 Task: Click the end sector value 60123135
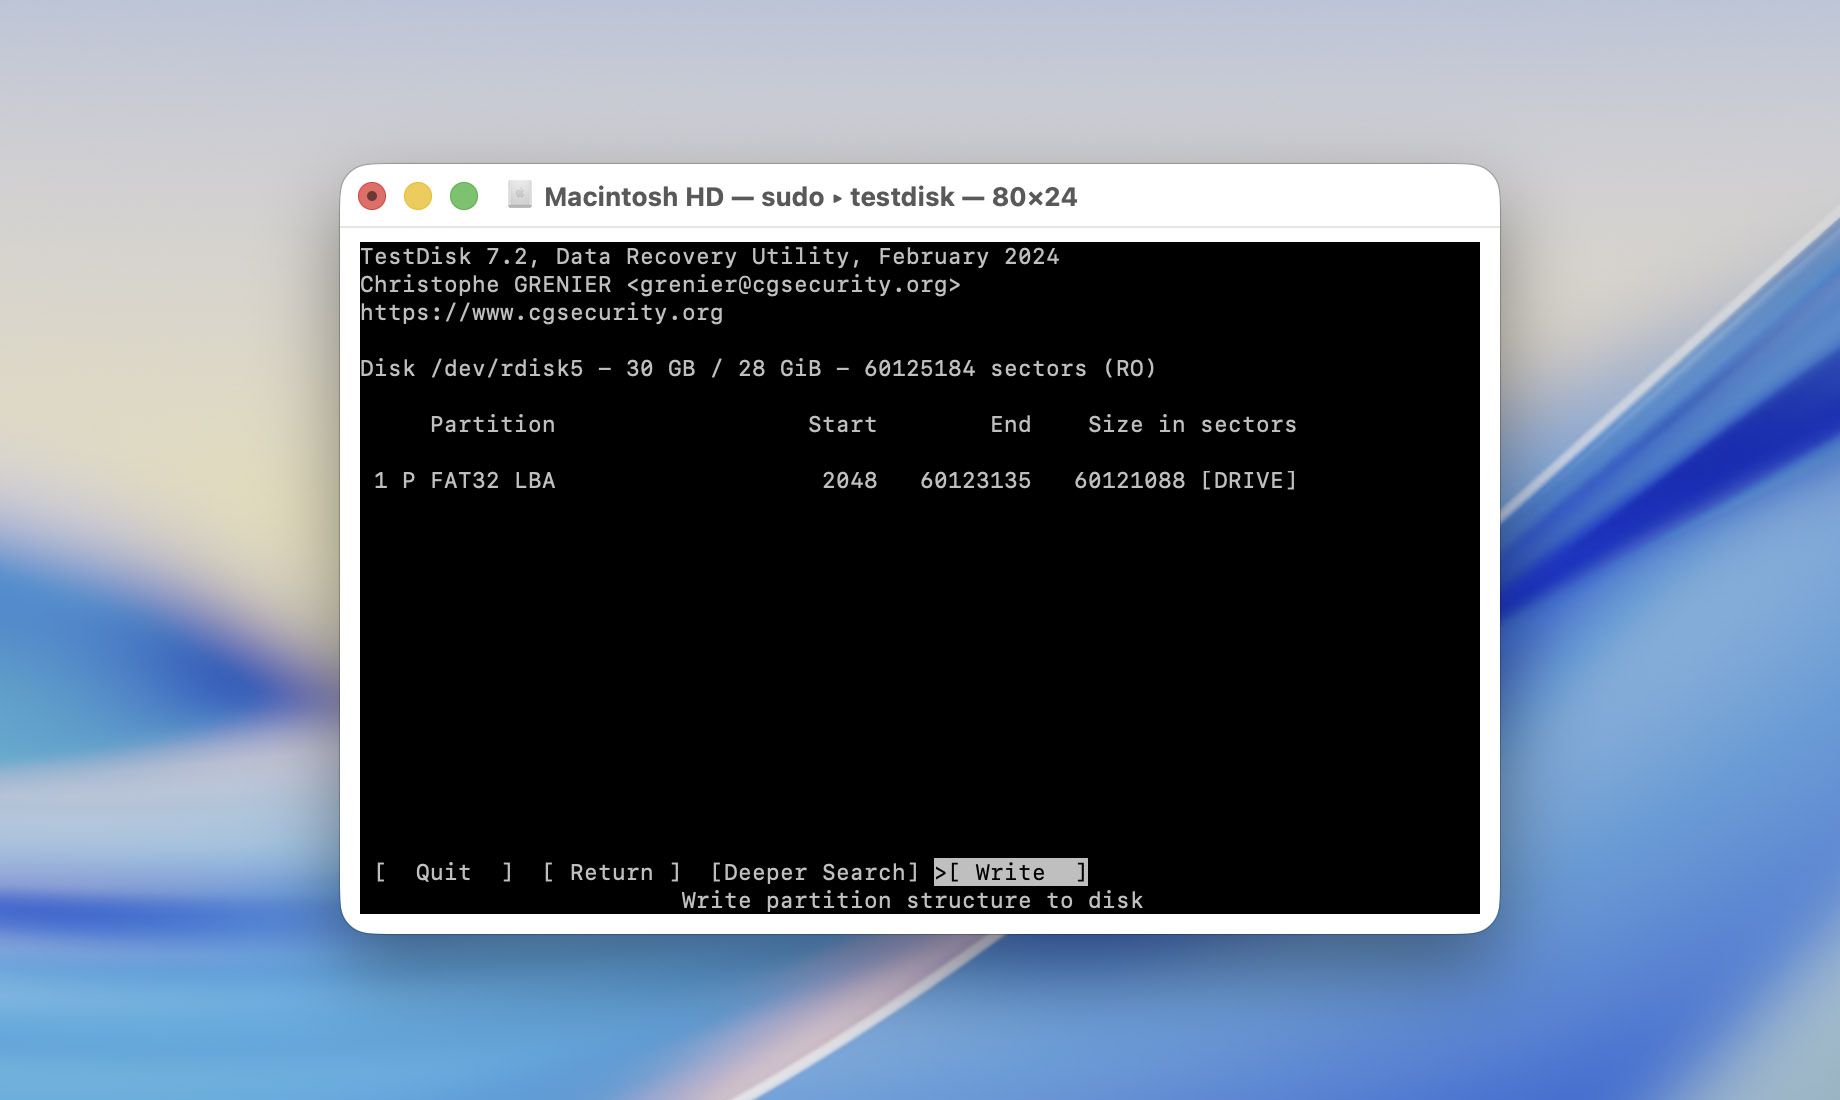[975, 481]
